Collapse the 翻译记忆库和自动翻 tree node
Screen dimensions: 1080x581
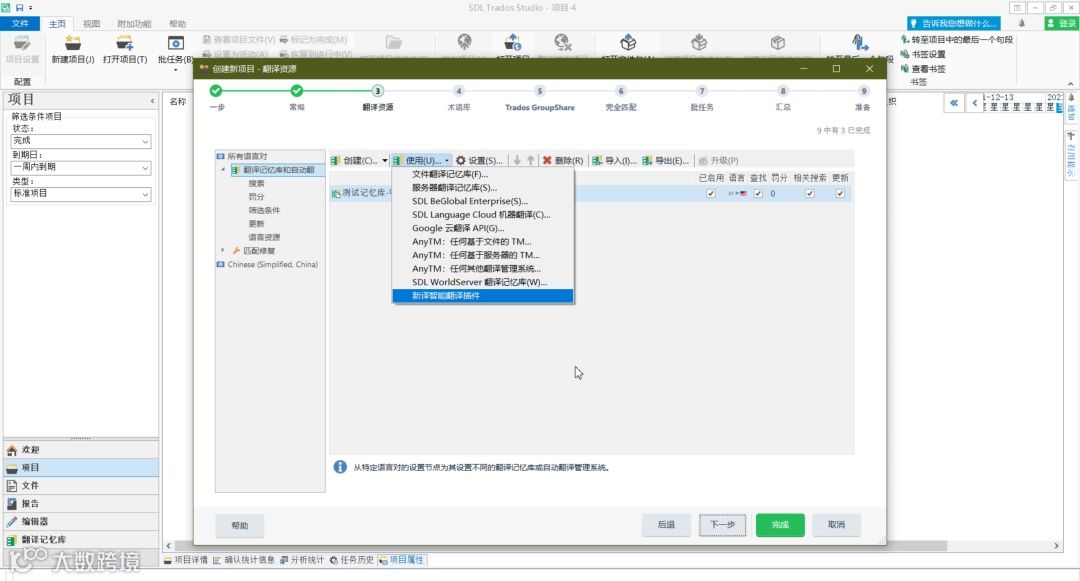point(223,169)
